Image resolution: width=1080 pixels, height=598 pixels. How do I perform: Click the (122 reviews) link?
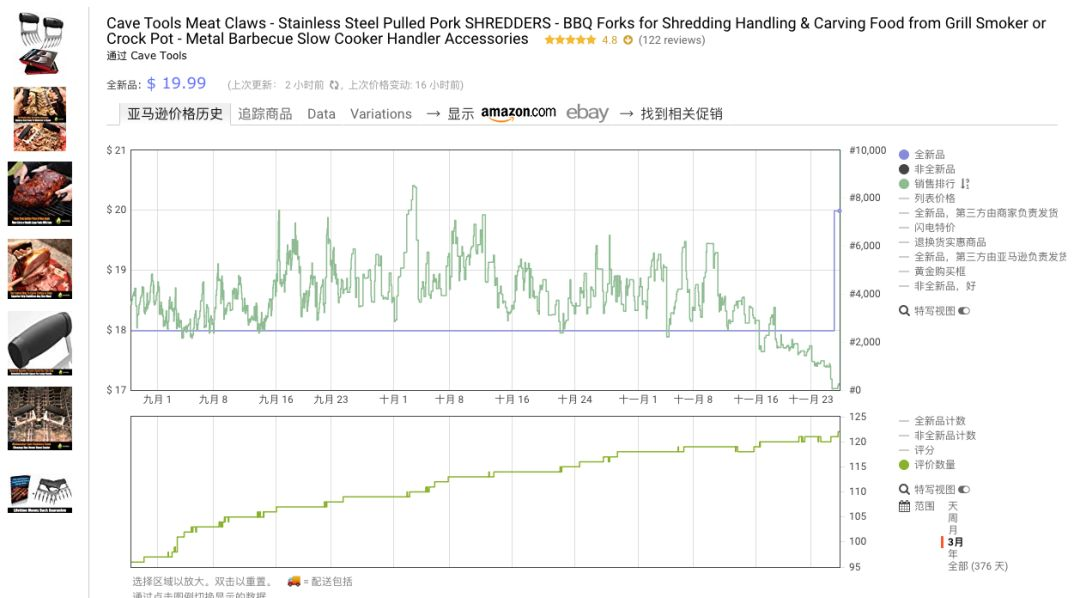672,40
